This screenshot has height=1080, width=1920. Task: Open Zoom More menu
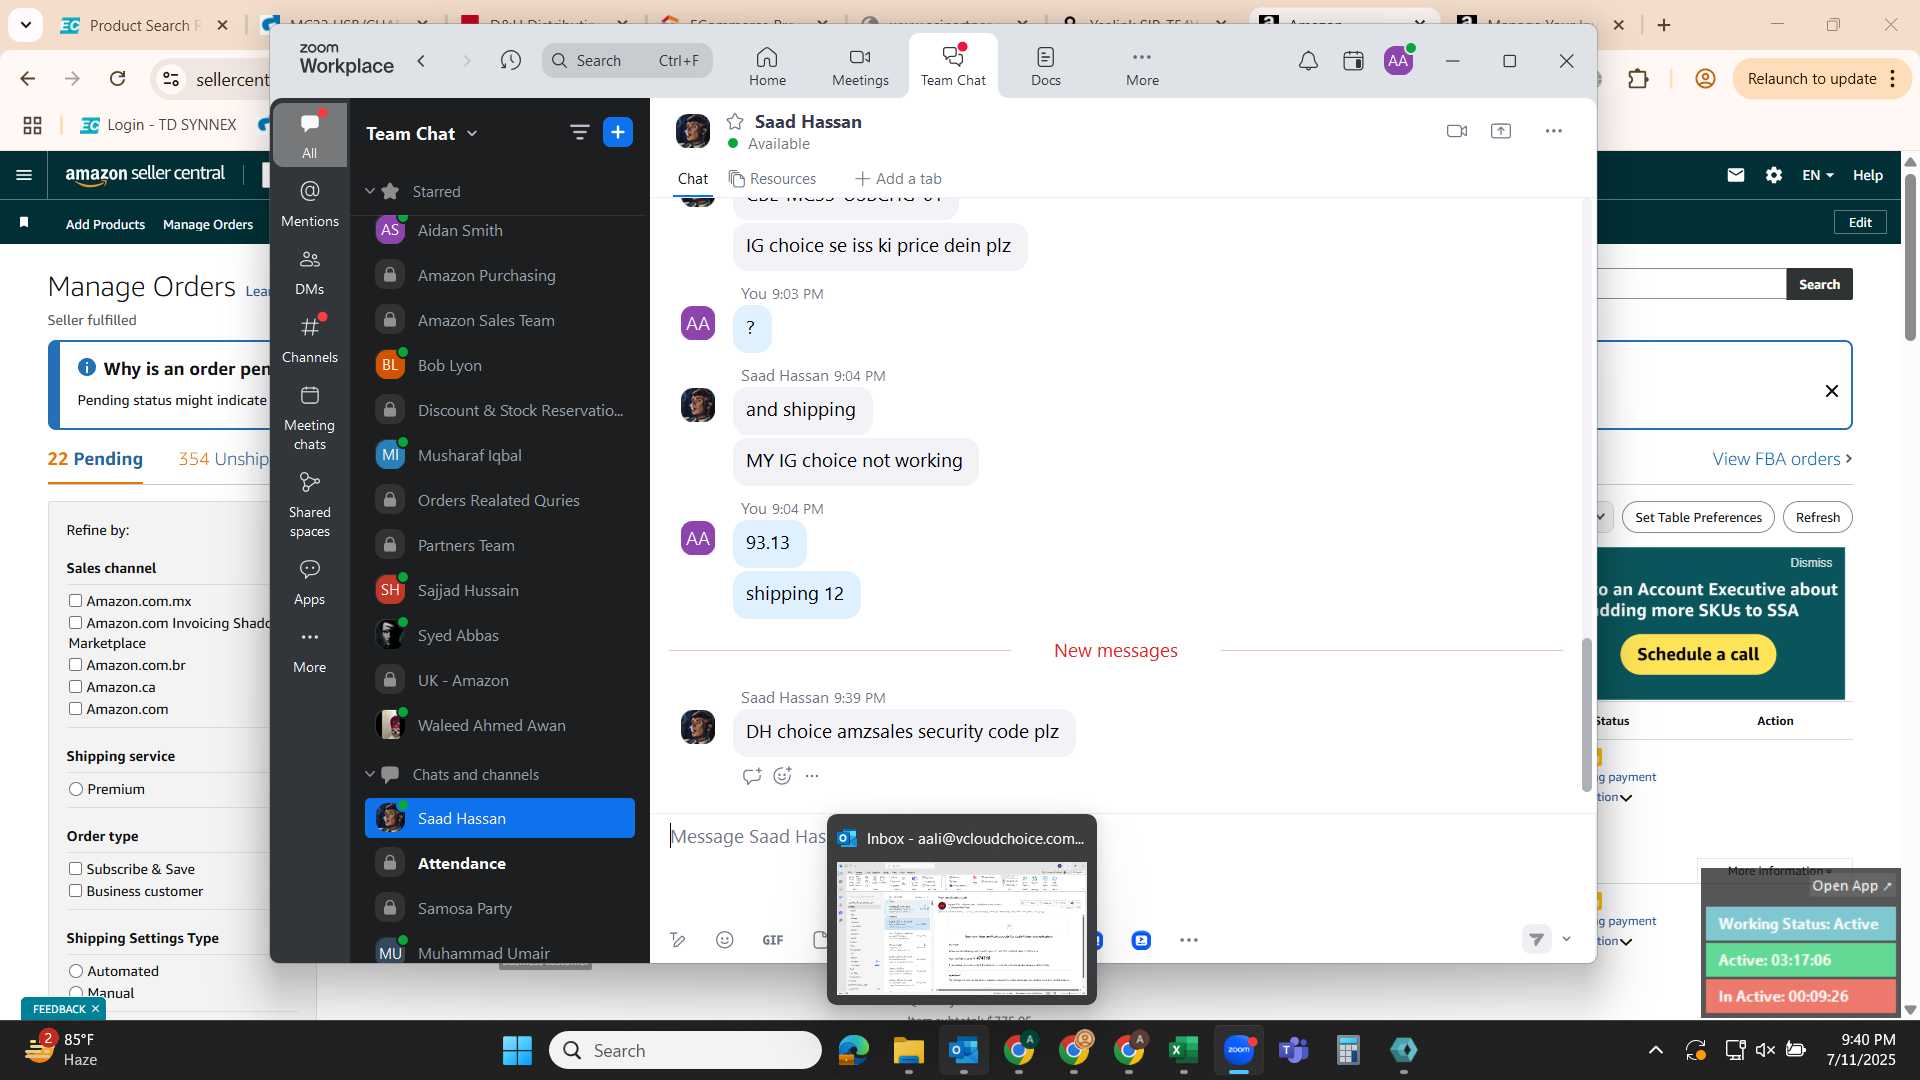(1142, 66)
